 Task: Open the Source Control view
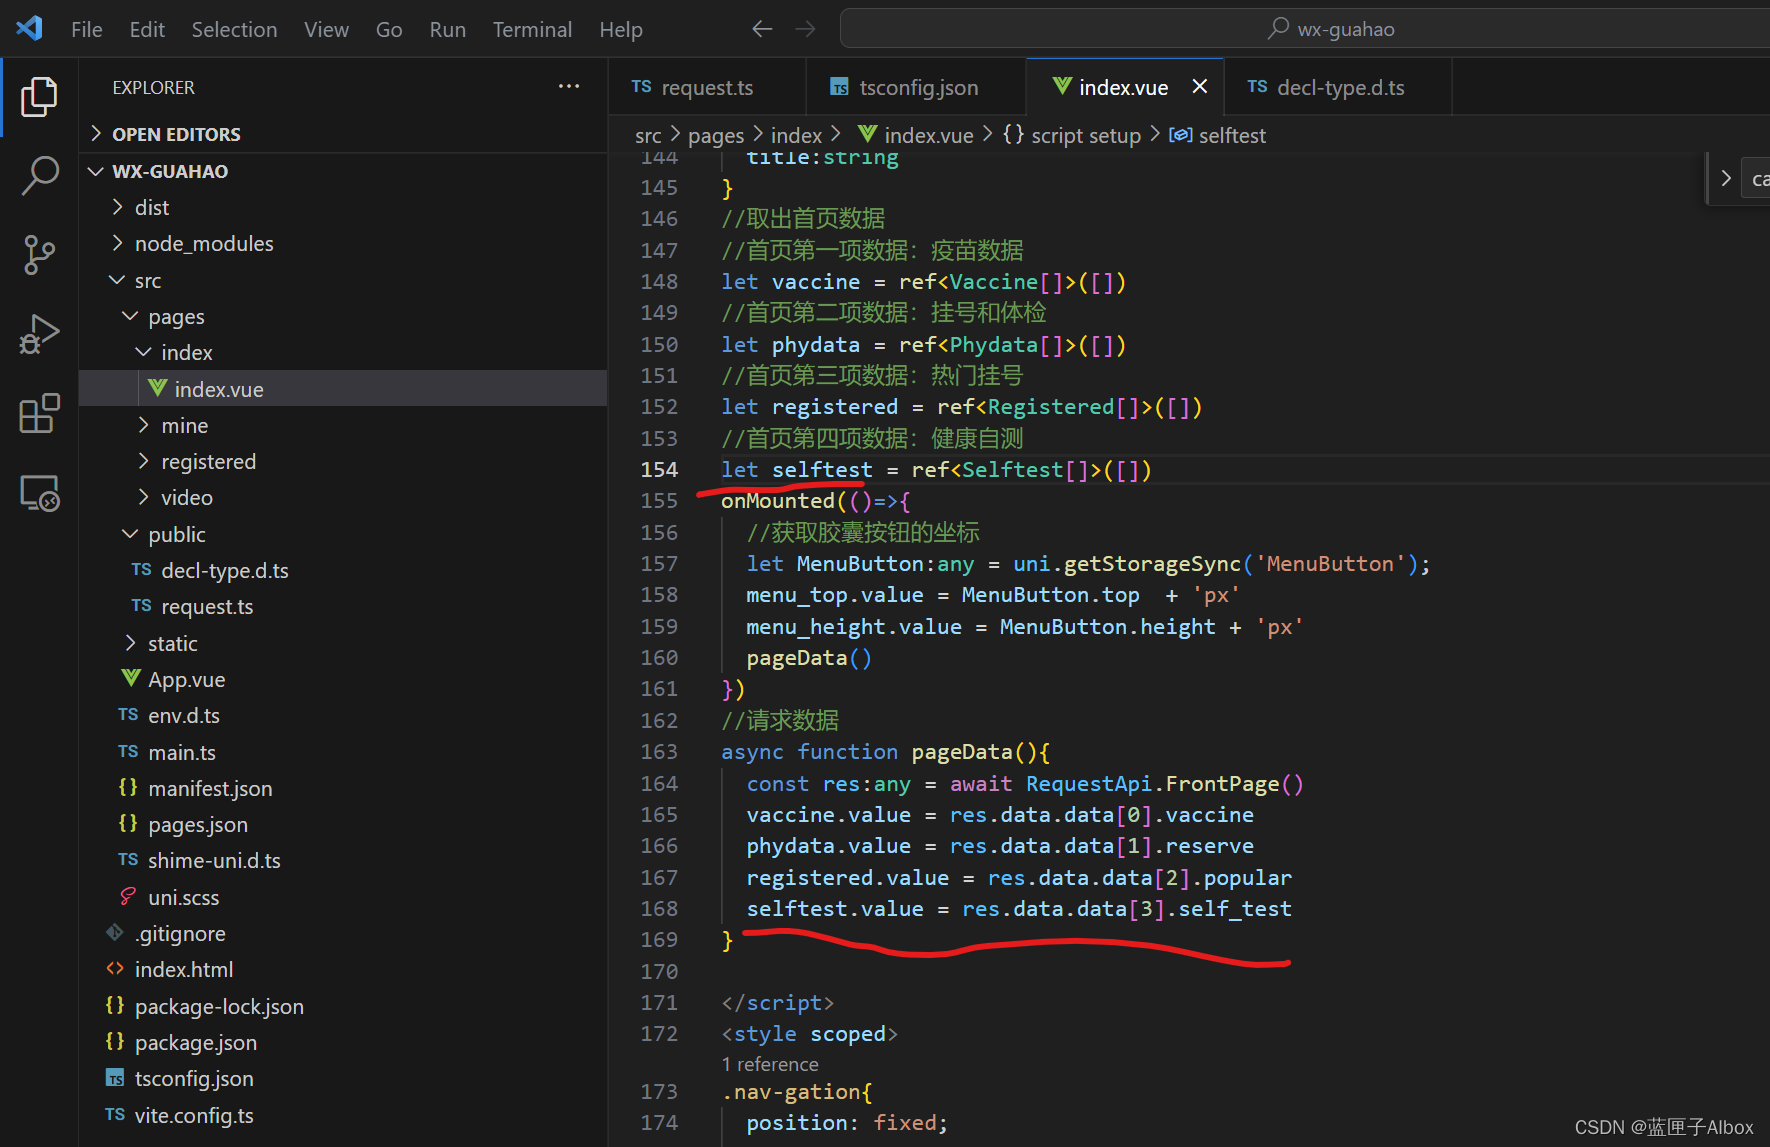click(x=39, y=254)
